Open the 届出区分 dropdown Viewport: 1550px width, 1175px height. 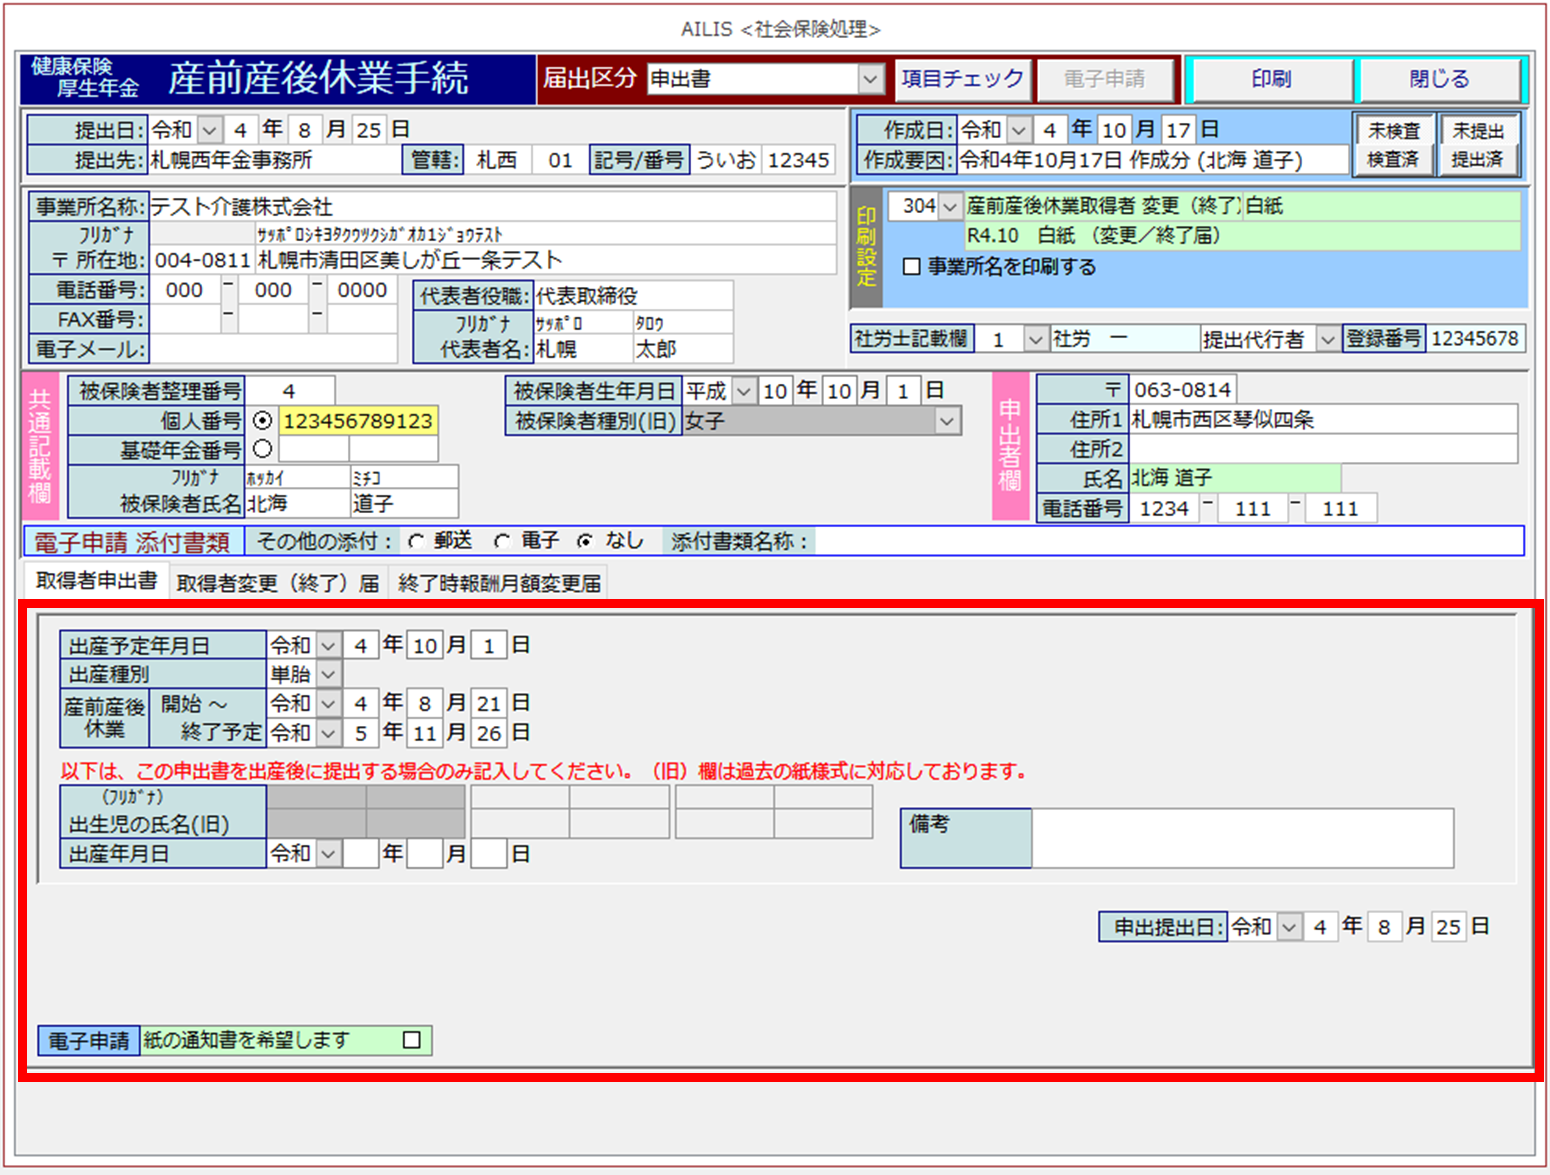point(871,79)
